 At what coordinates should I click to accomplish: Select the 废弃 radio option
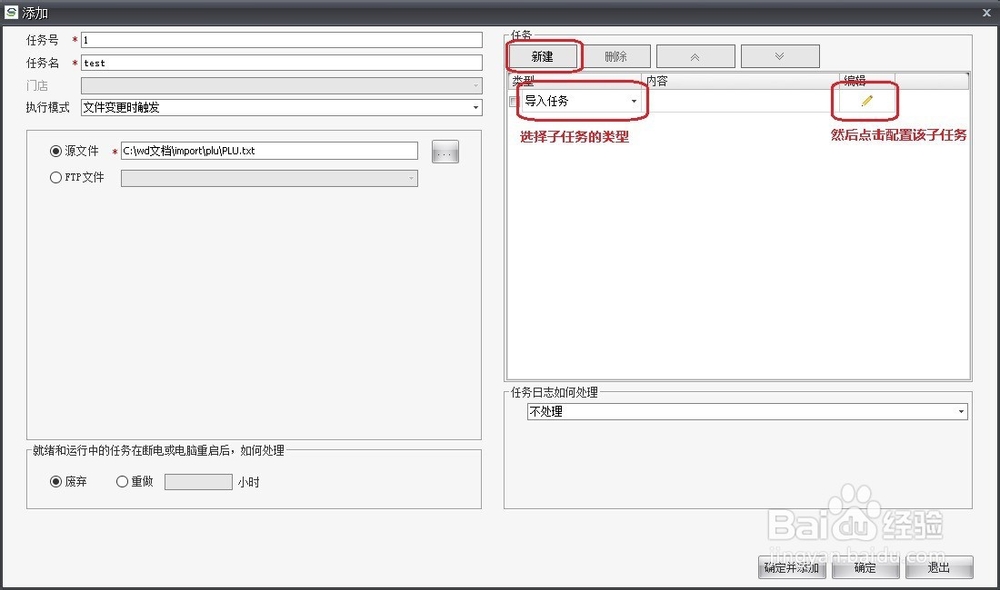click(55, 482)
